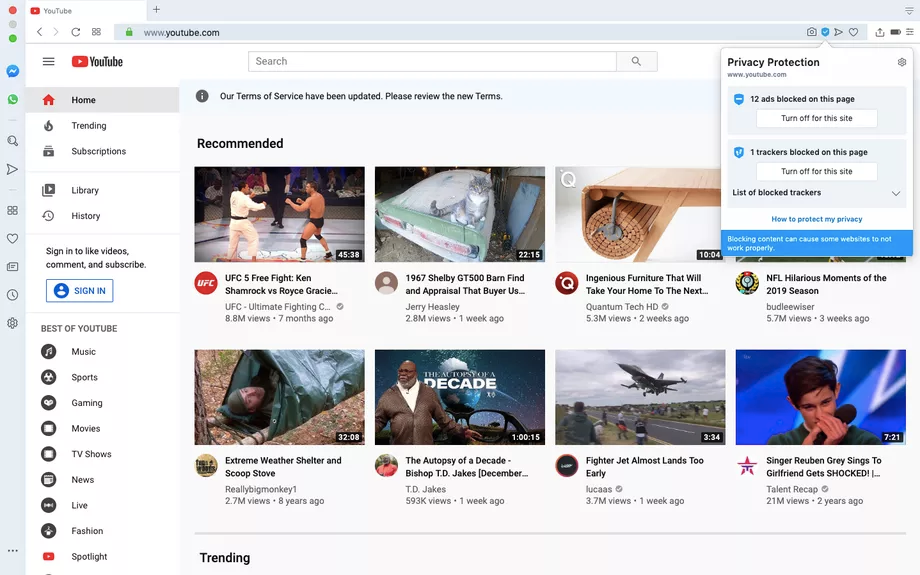This screenshot has height=575, width=920.
Task: Click the heart bookmark icon in address bar
Action: coord(853,32)
